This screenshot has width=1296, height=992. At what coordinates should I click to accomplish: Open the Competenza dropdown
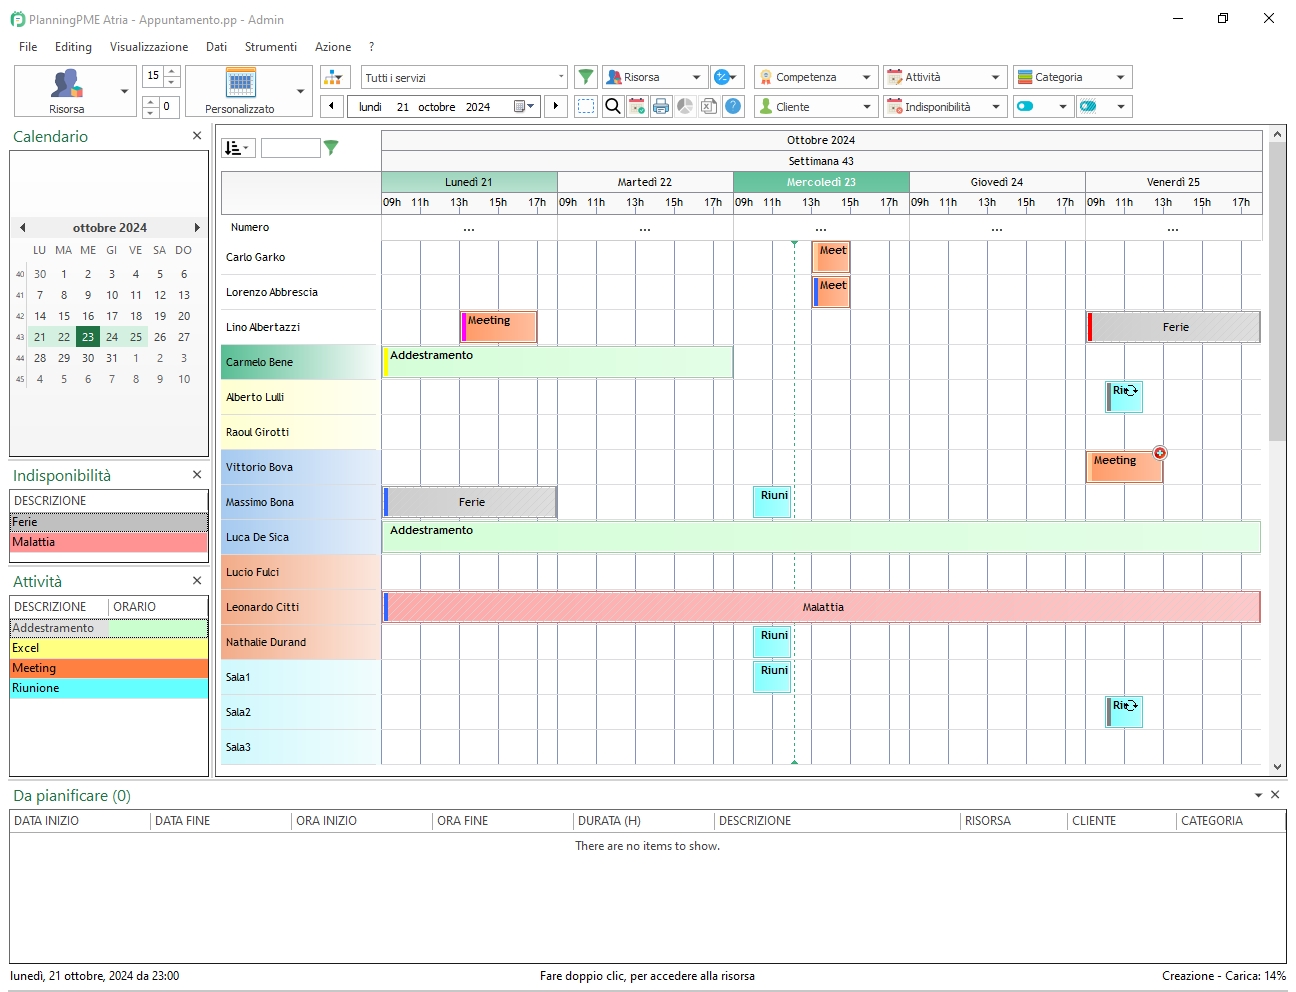pos(866,76)
